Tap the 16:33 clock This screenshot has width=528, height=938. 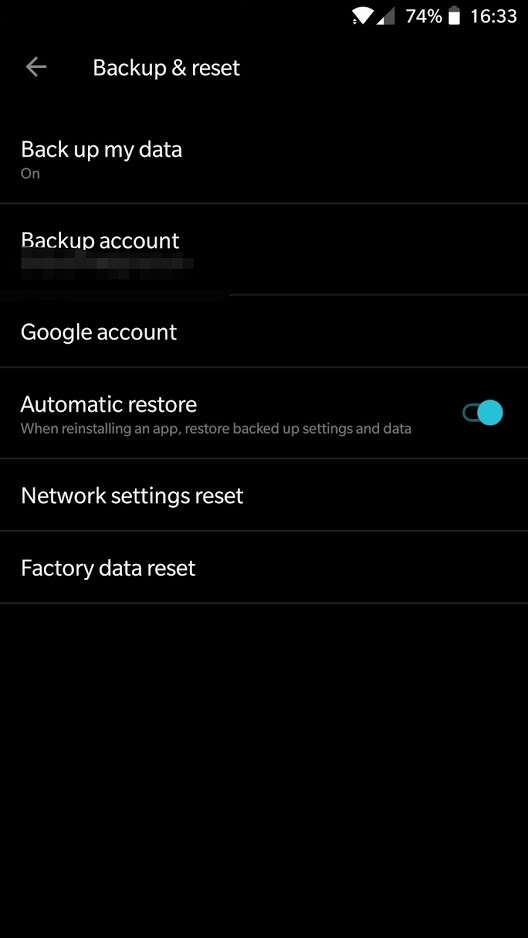(493, 16)
